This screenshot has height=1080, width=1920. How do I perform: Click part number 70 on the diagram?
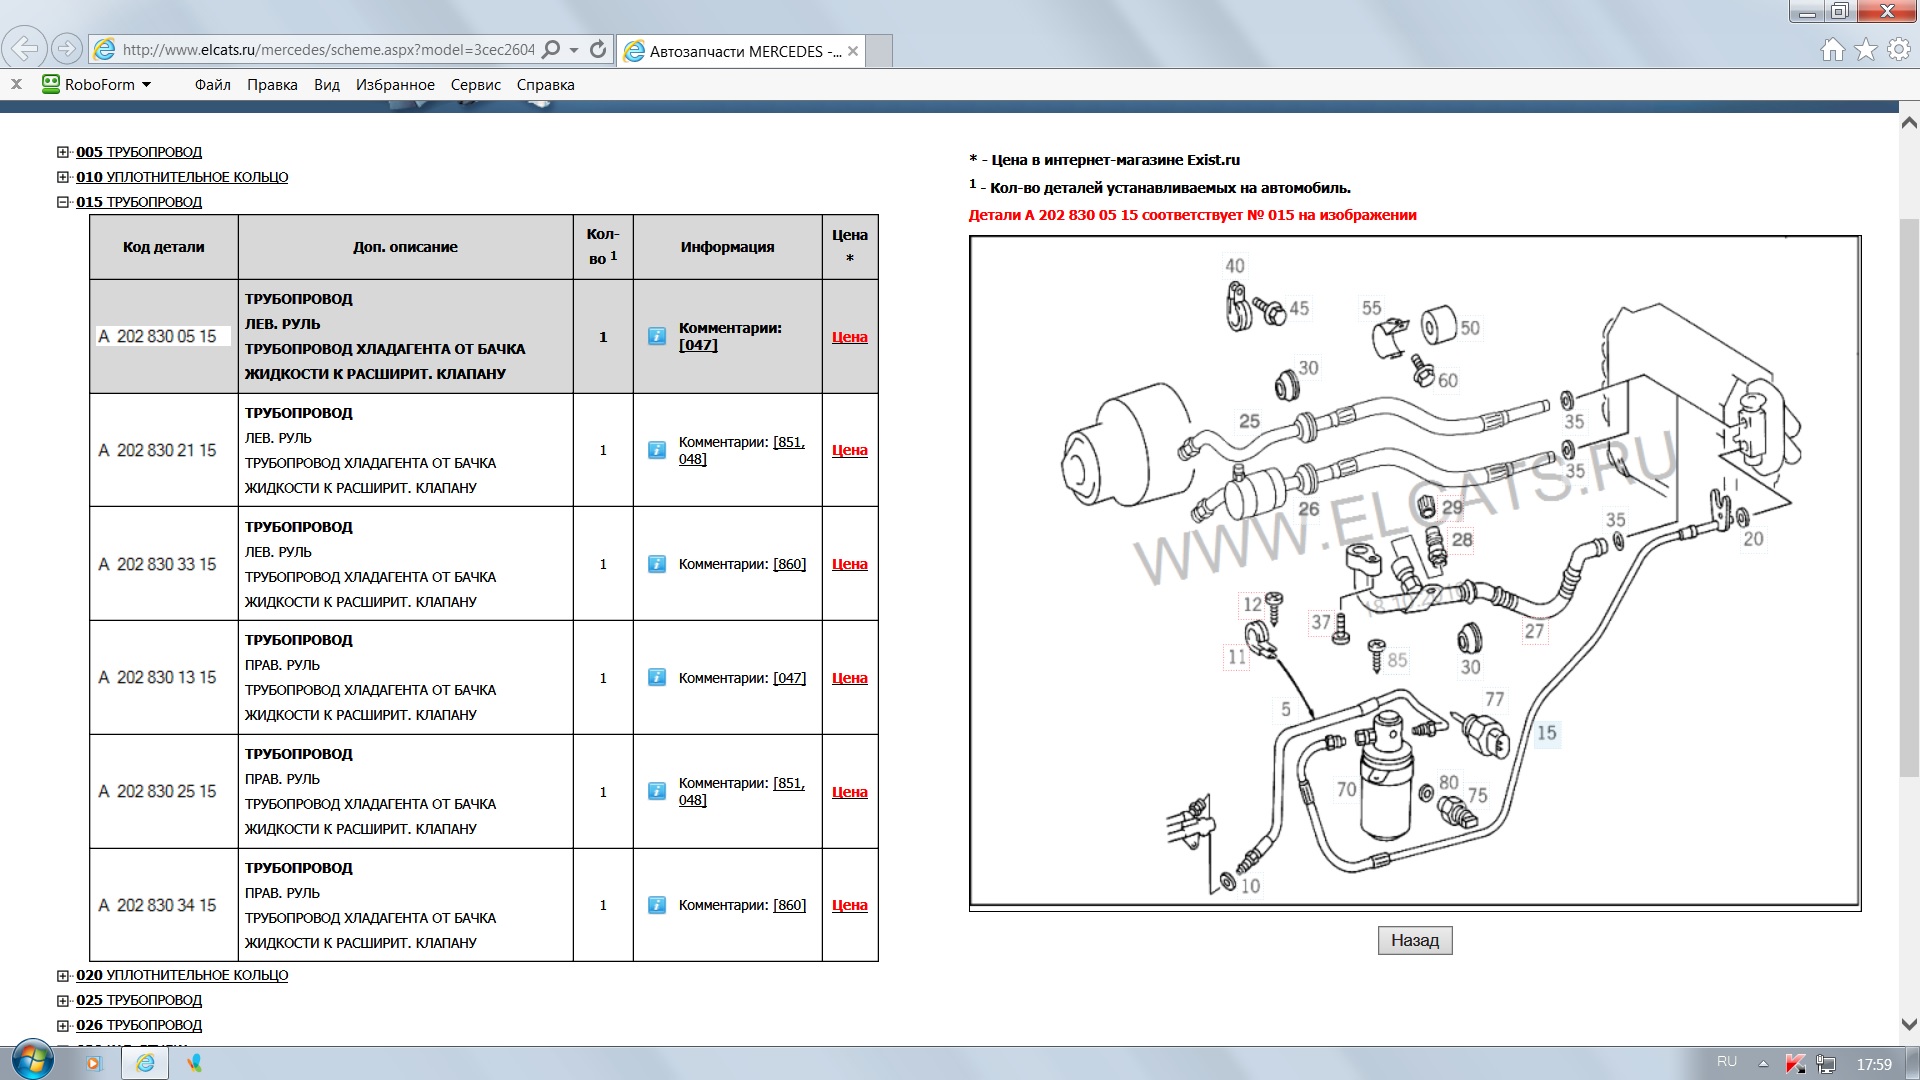coord(1347,789)
